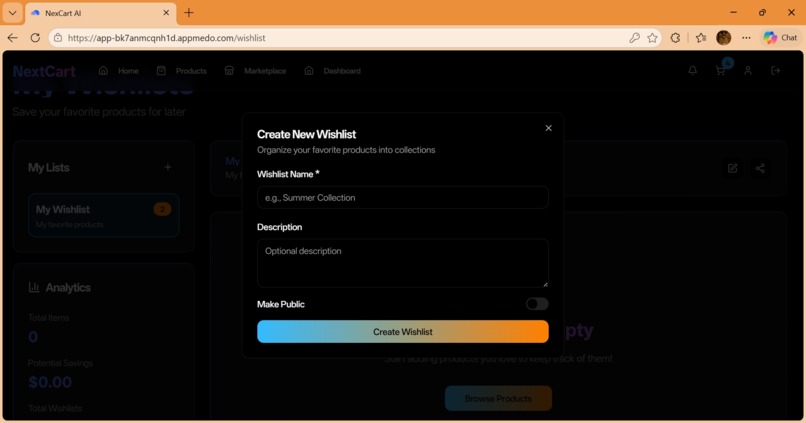Open the Copilot Chat button

pyautogui.click(x=780, y=38)
